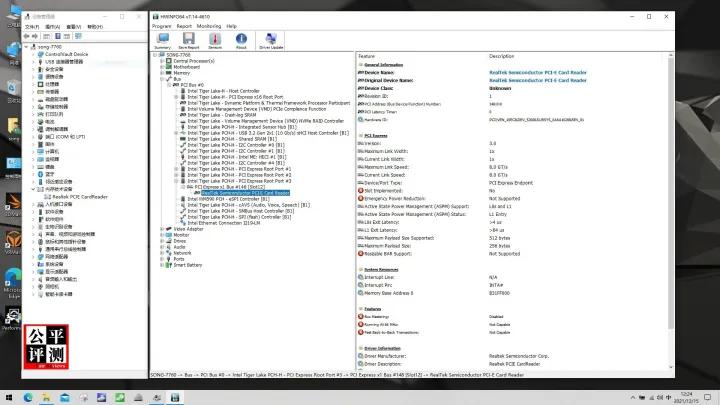
Task: Open the Sensors toolbar icon
Action: [x=214, y=41]
